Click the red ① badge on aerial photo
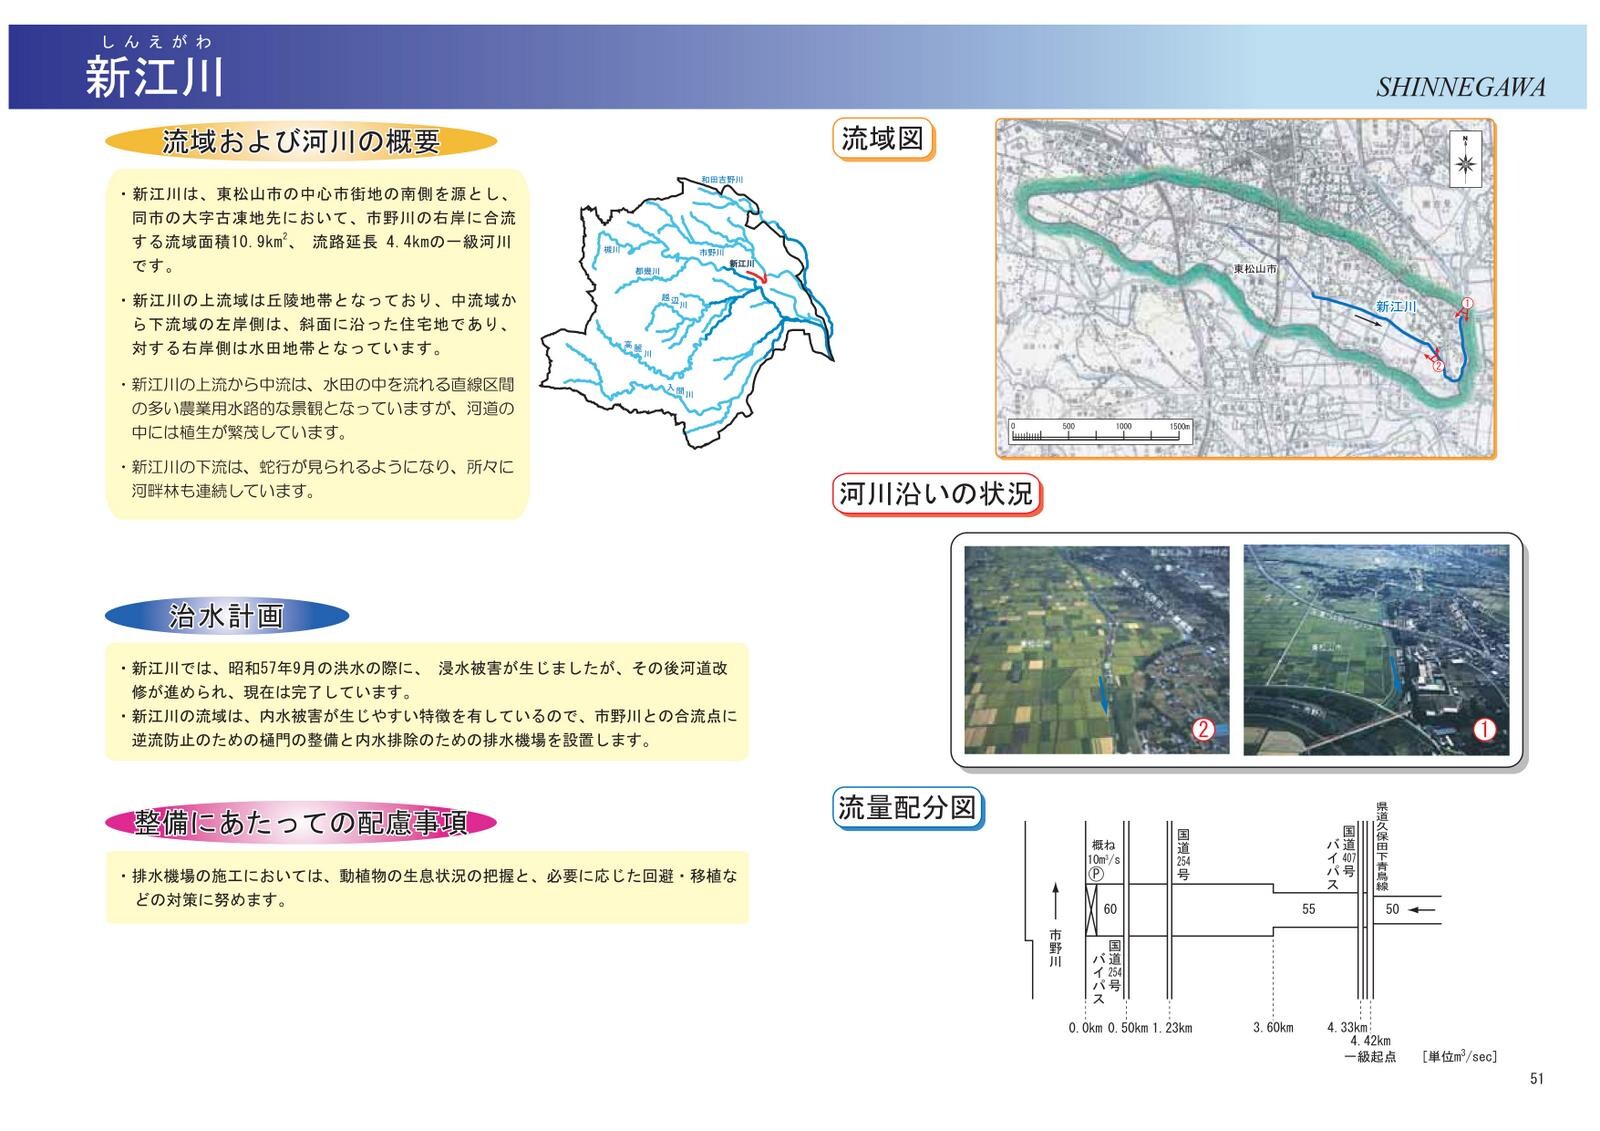The width and height of the screenshot is (1600, 1131). coord(1485,730)
